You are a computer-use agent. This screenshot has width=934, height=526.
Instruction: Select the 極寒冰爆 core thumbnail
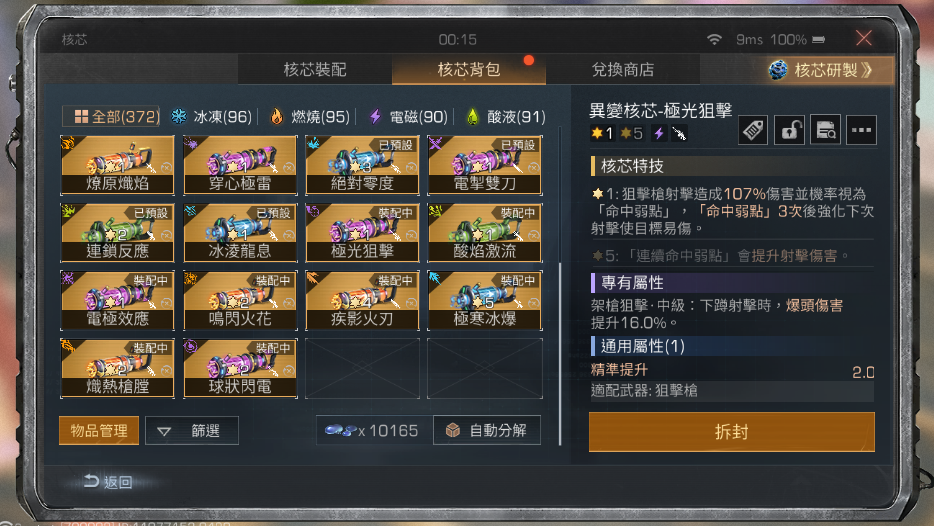485,300
